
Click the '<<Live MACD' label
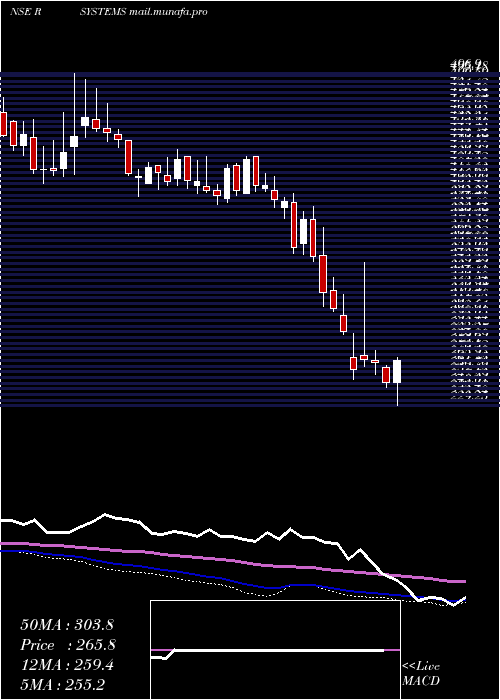[x=421, y=673]
